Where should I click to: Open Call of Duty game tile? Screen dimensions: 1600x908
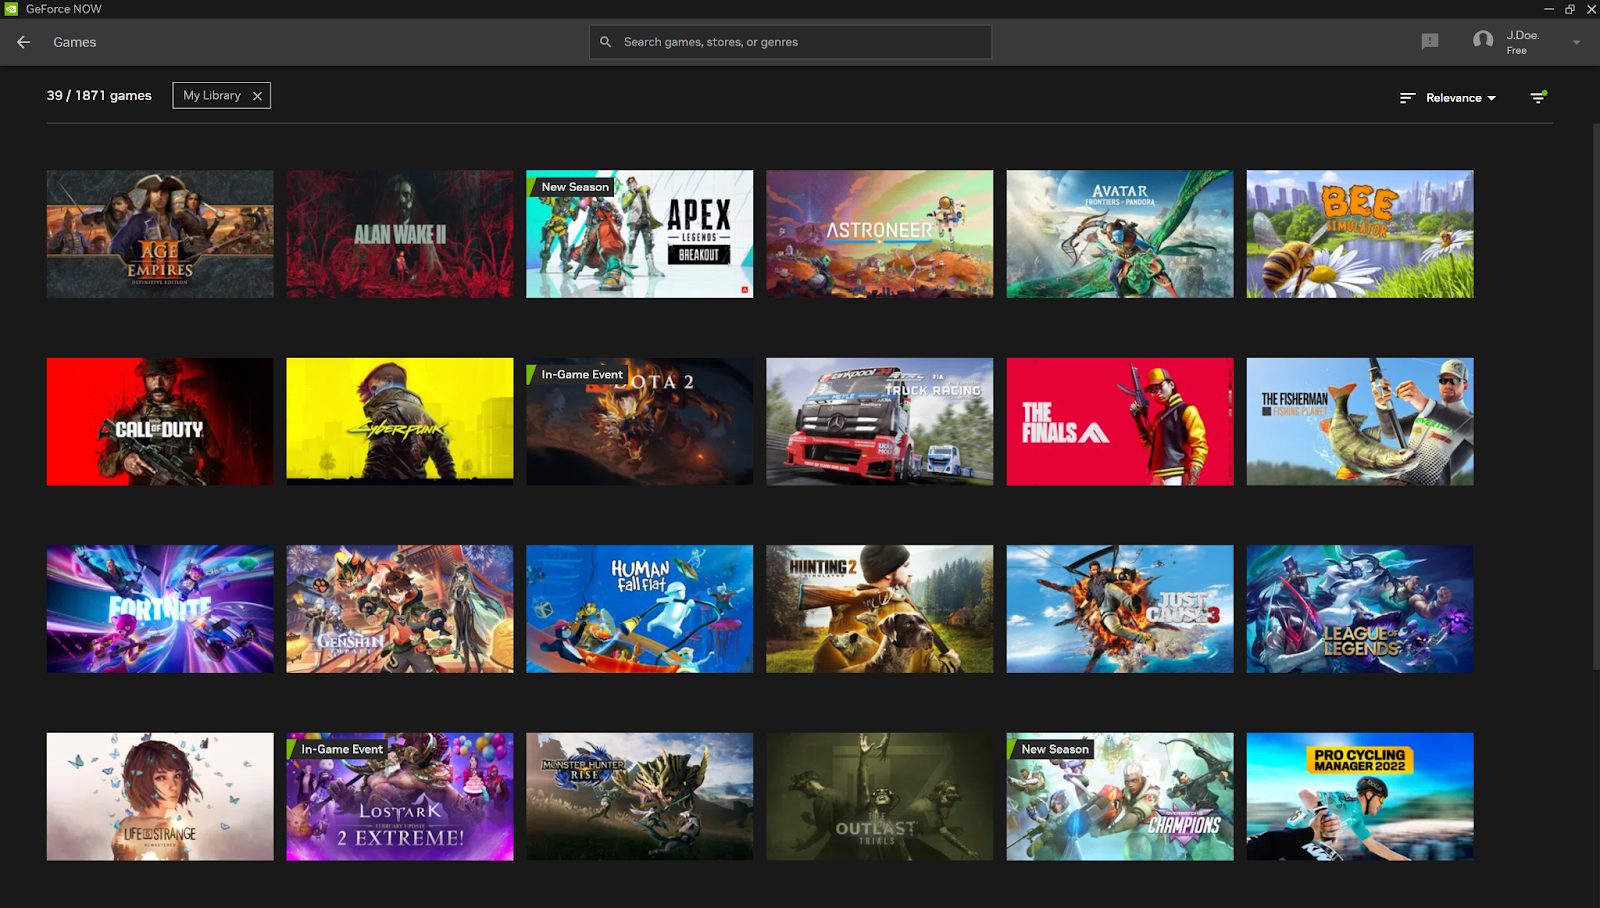[x=160, y=422]
